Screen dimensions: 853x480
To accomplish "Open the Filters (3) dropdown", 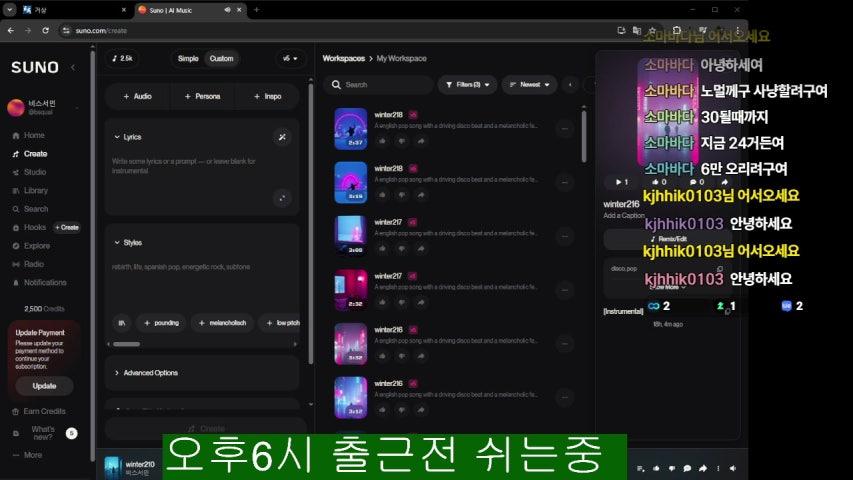I will [467, 85].
